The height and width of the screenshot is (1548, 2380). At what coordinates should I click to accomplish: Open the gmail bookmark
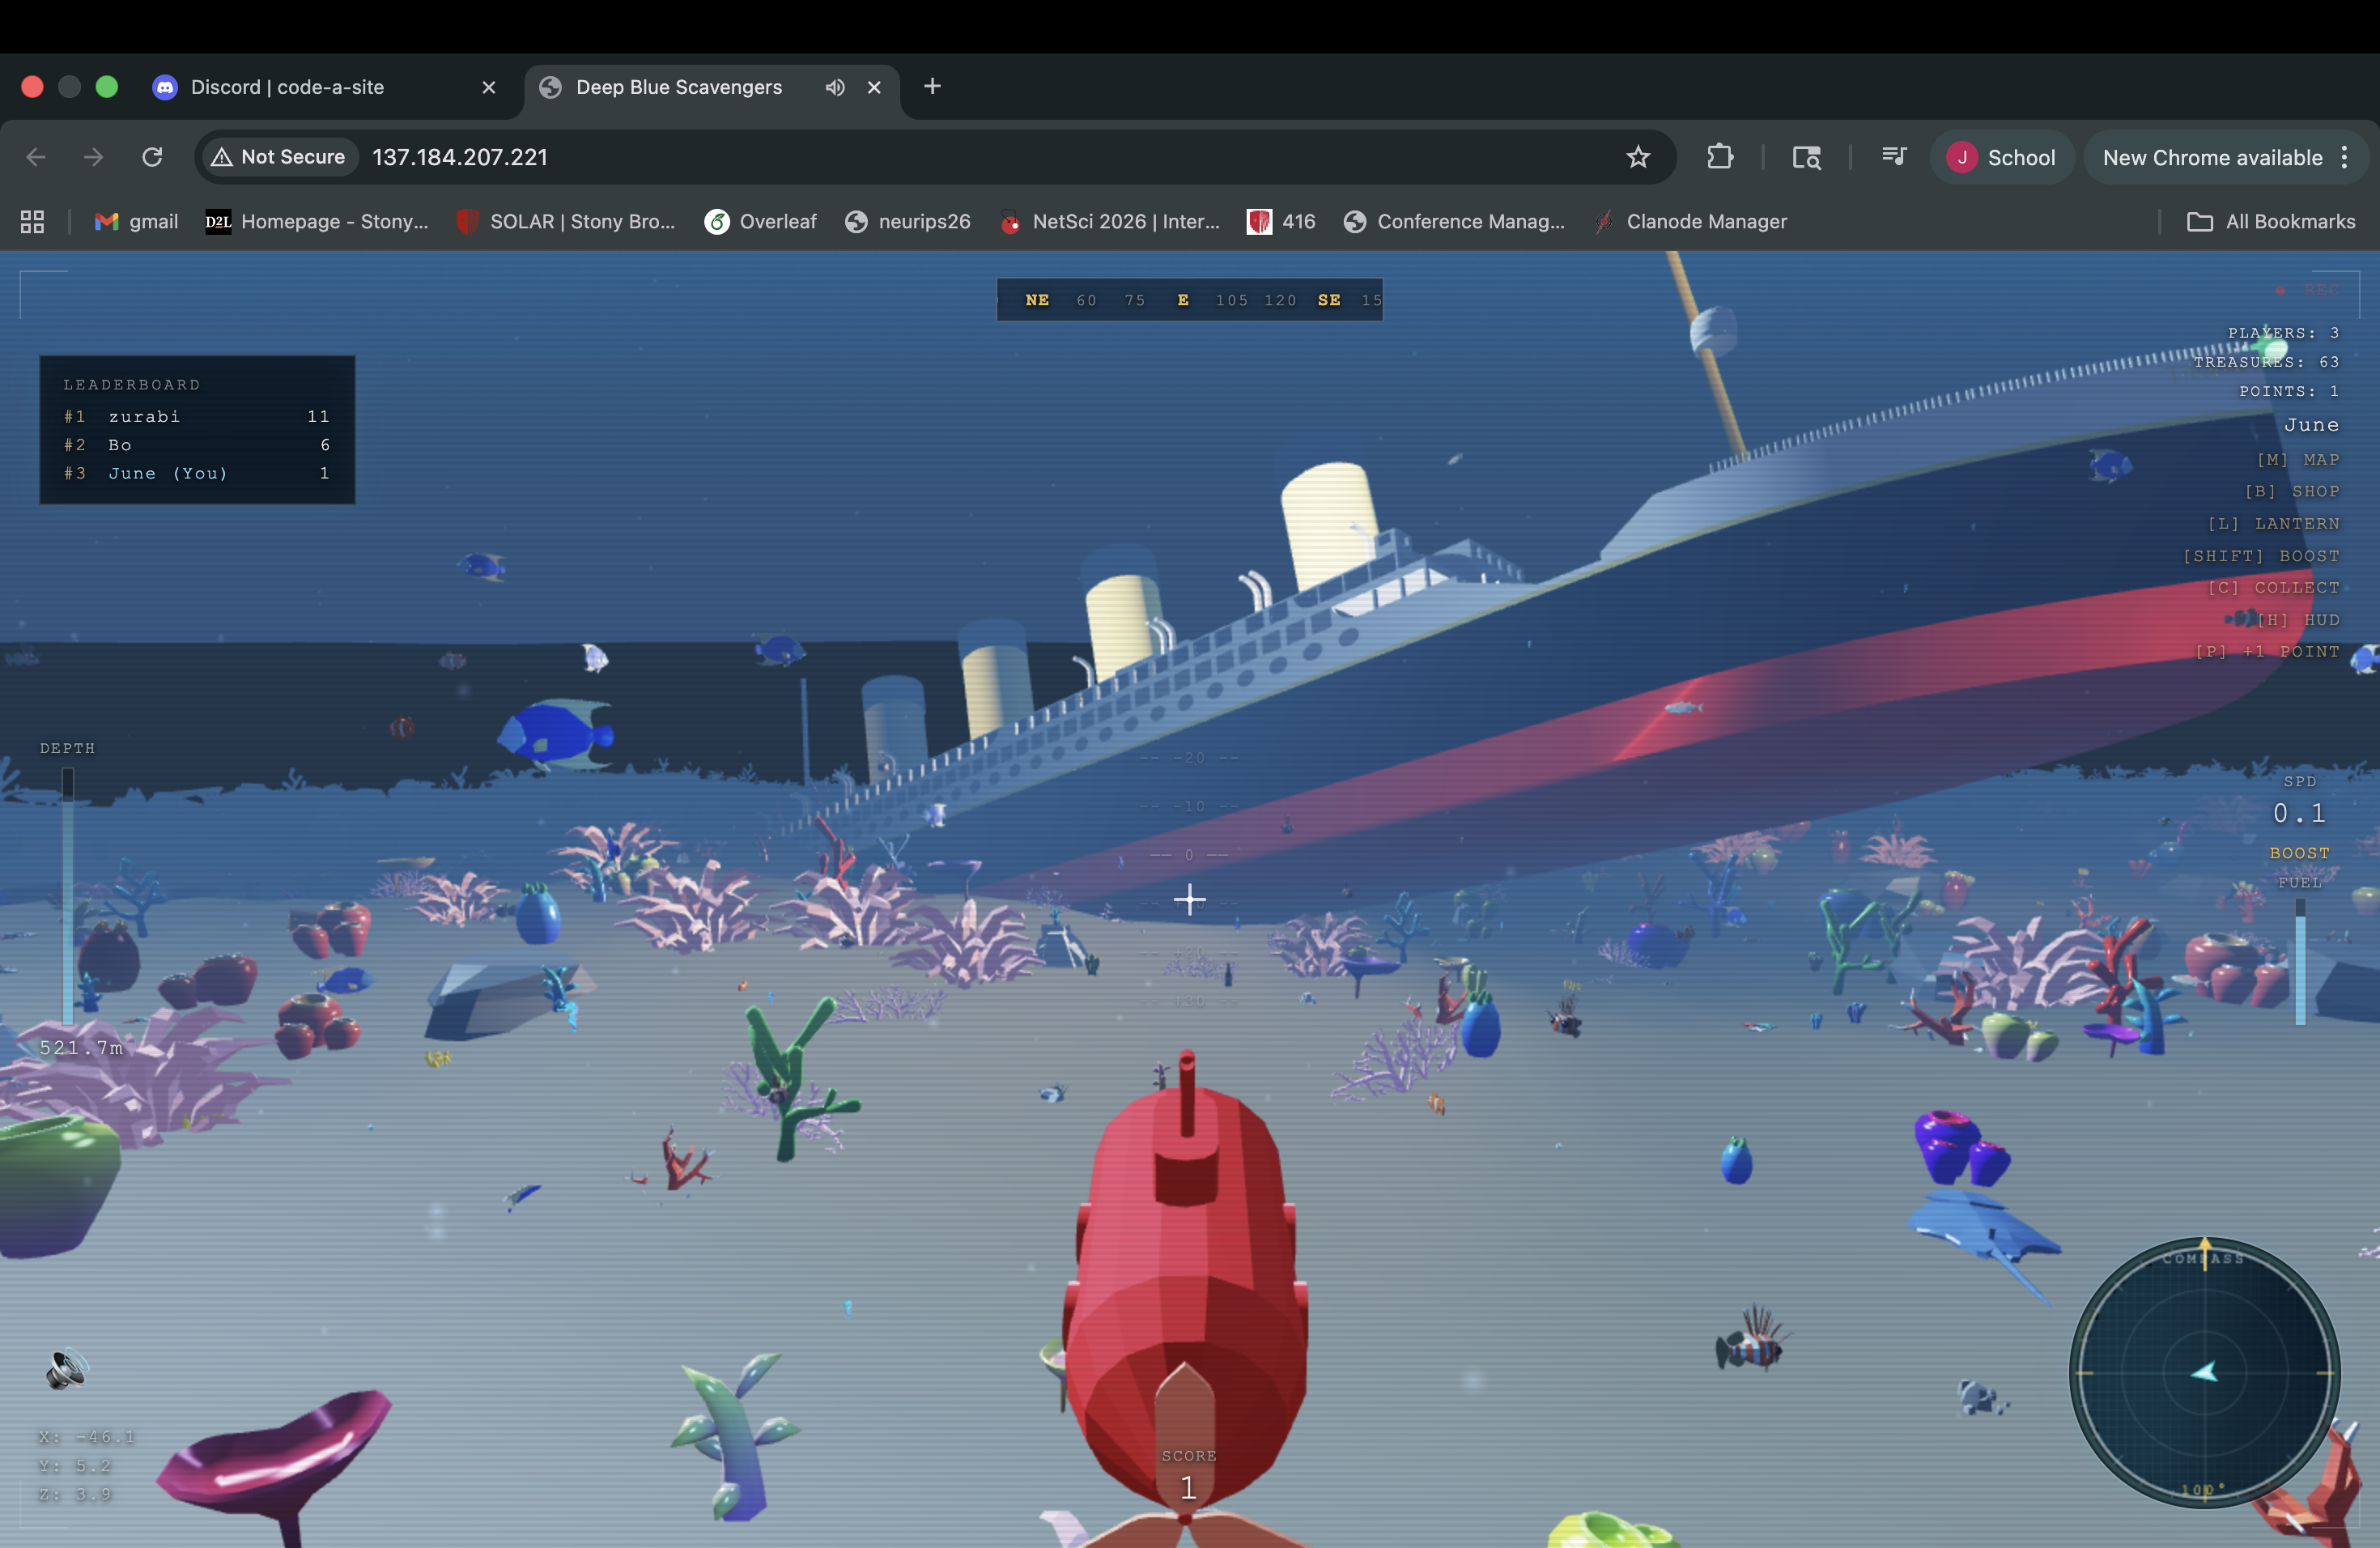click(137, 222)
